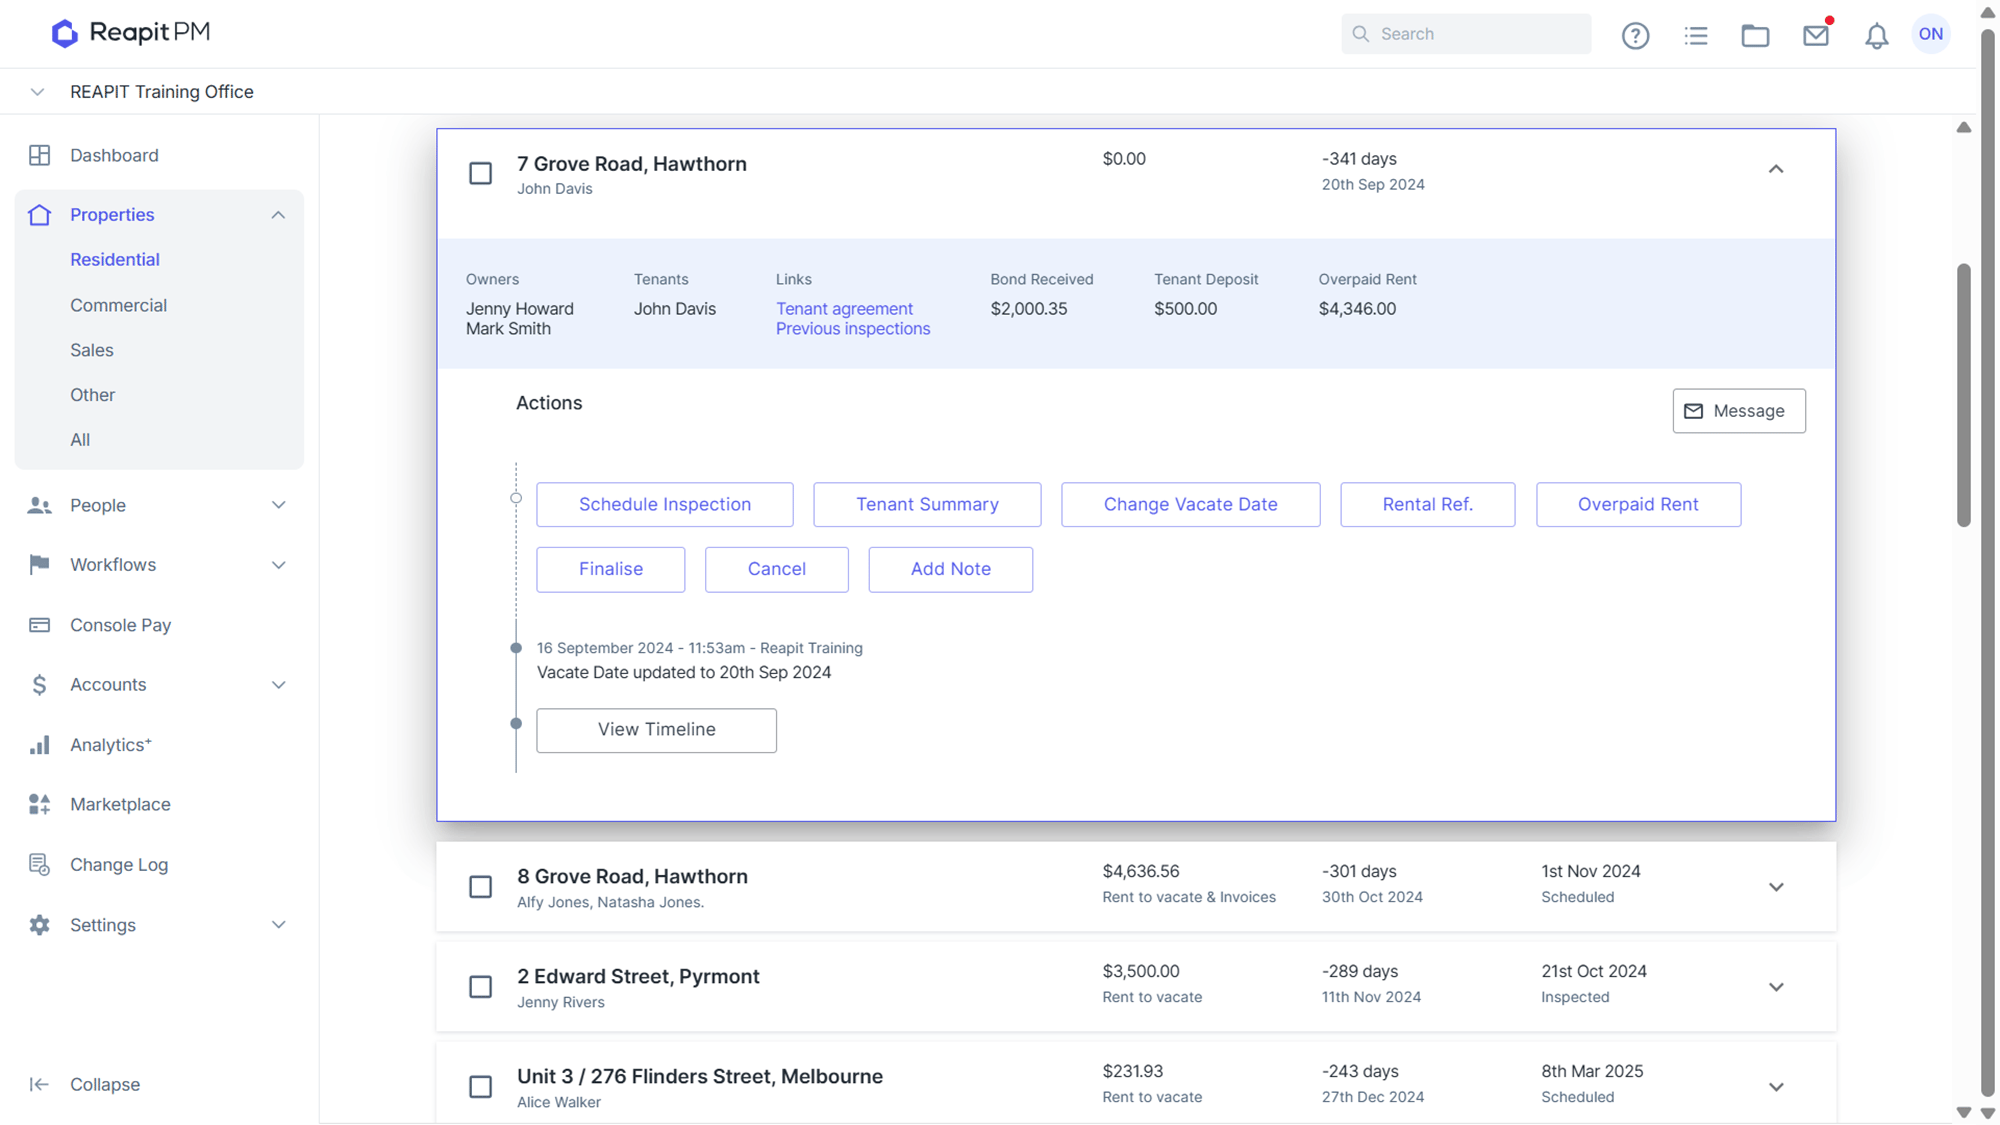Image resolution: width=2000 pixels, height=1125 pixels.
Task: Open the ON user avatar
Action: [1931, 34]
